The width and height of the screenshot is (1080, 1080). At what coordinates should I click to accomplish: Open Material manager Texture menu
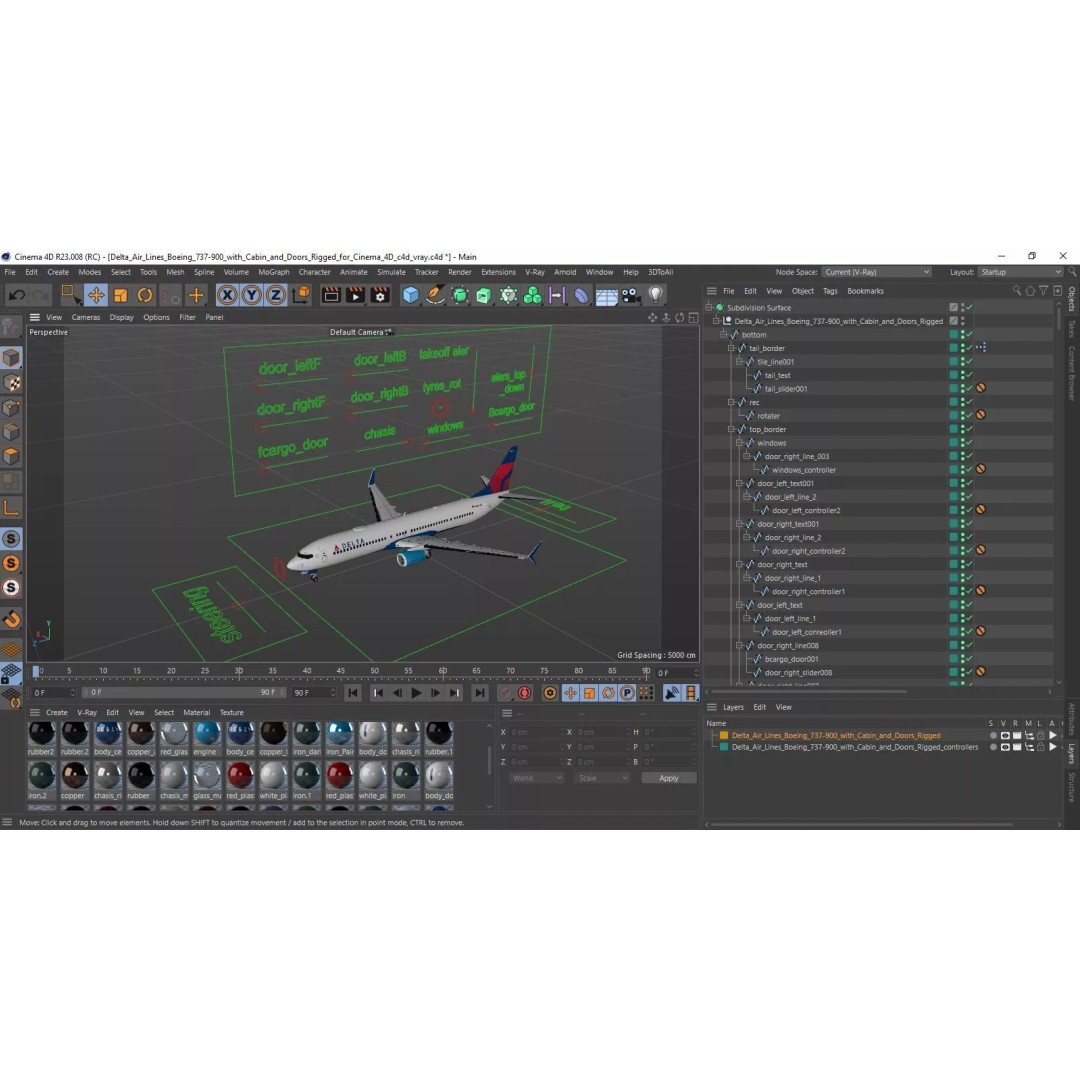pos(231,713)
